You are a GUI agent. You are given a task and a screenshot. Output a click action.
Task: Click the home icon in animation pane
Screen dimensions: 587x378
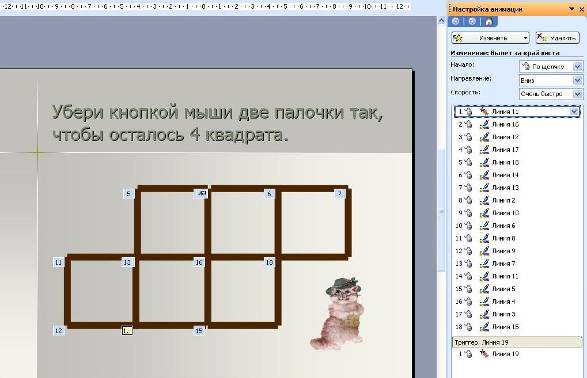pyautogui.click(x=489, y=22)
